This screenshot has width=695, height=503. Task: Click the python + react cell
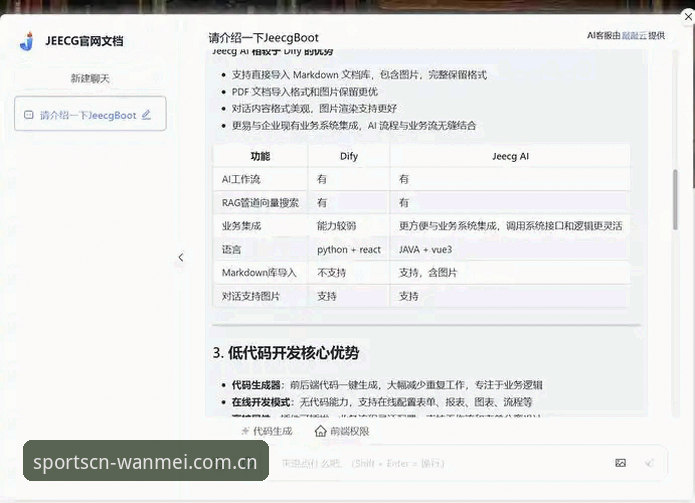pos(349,250)
